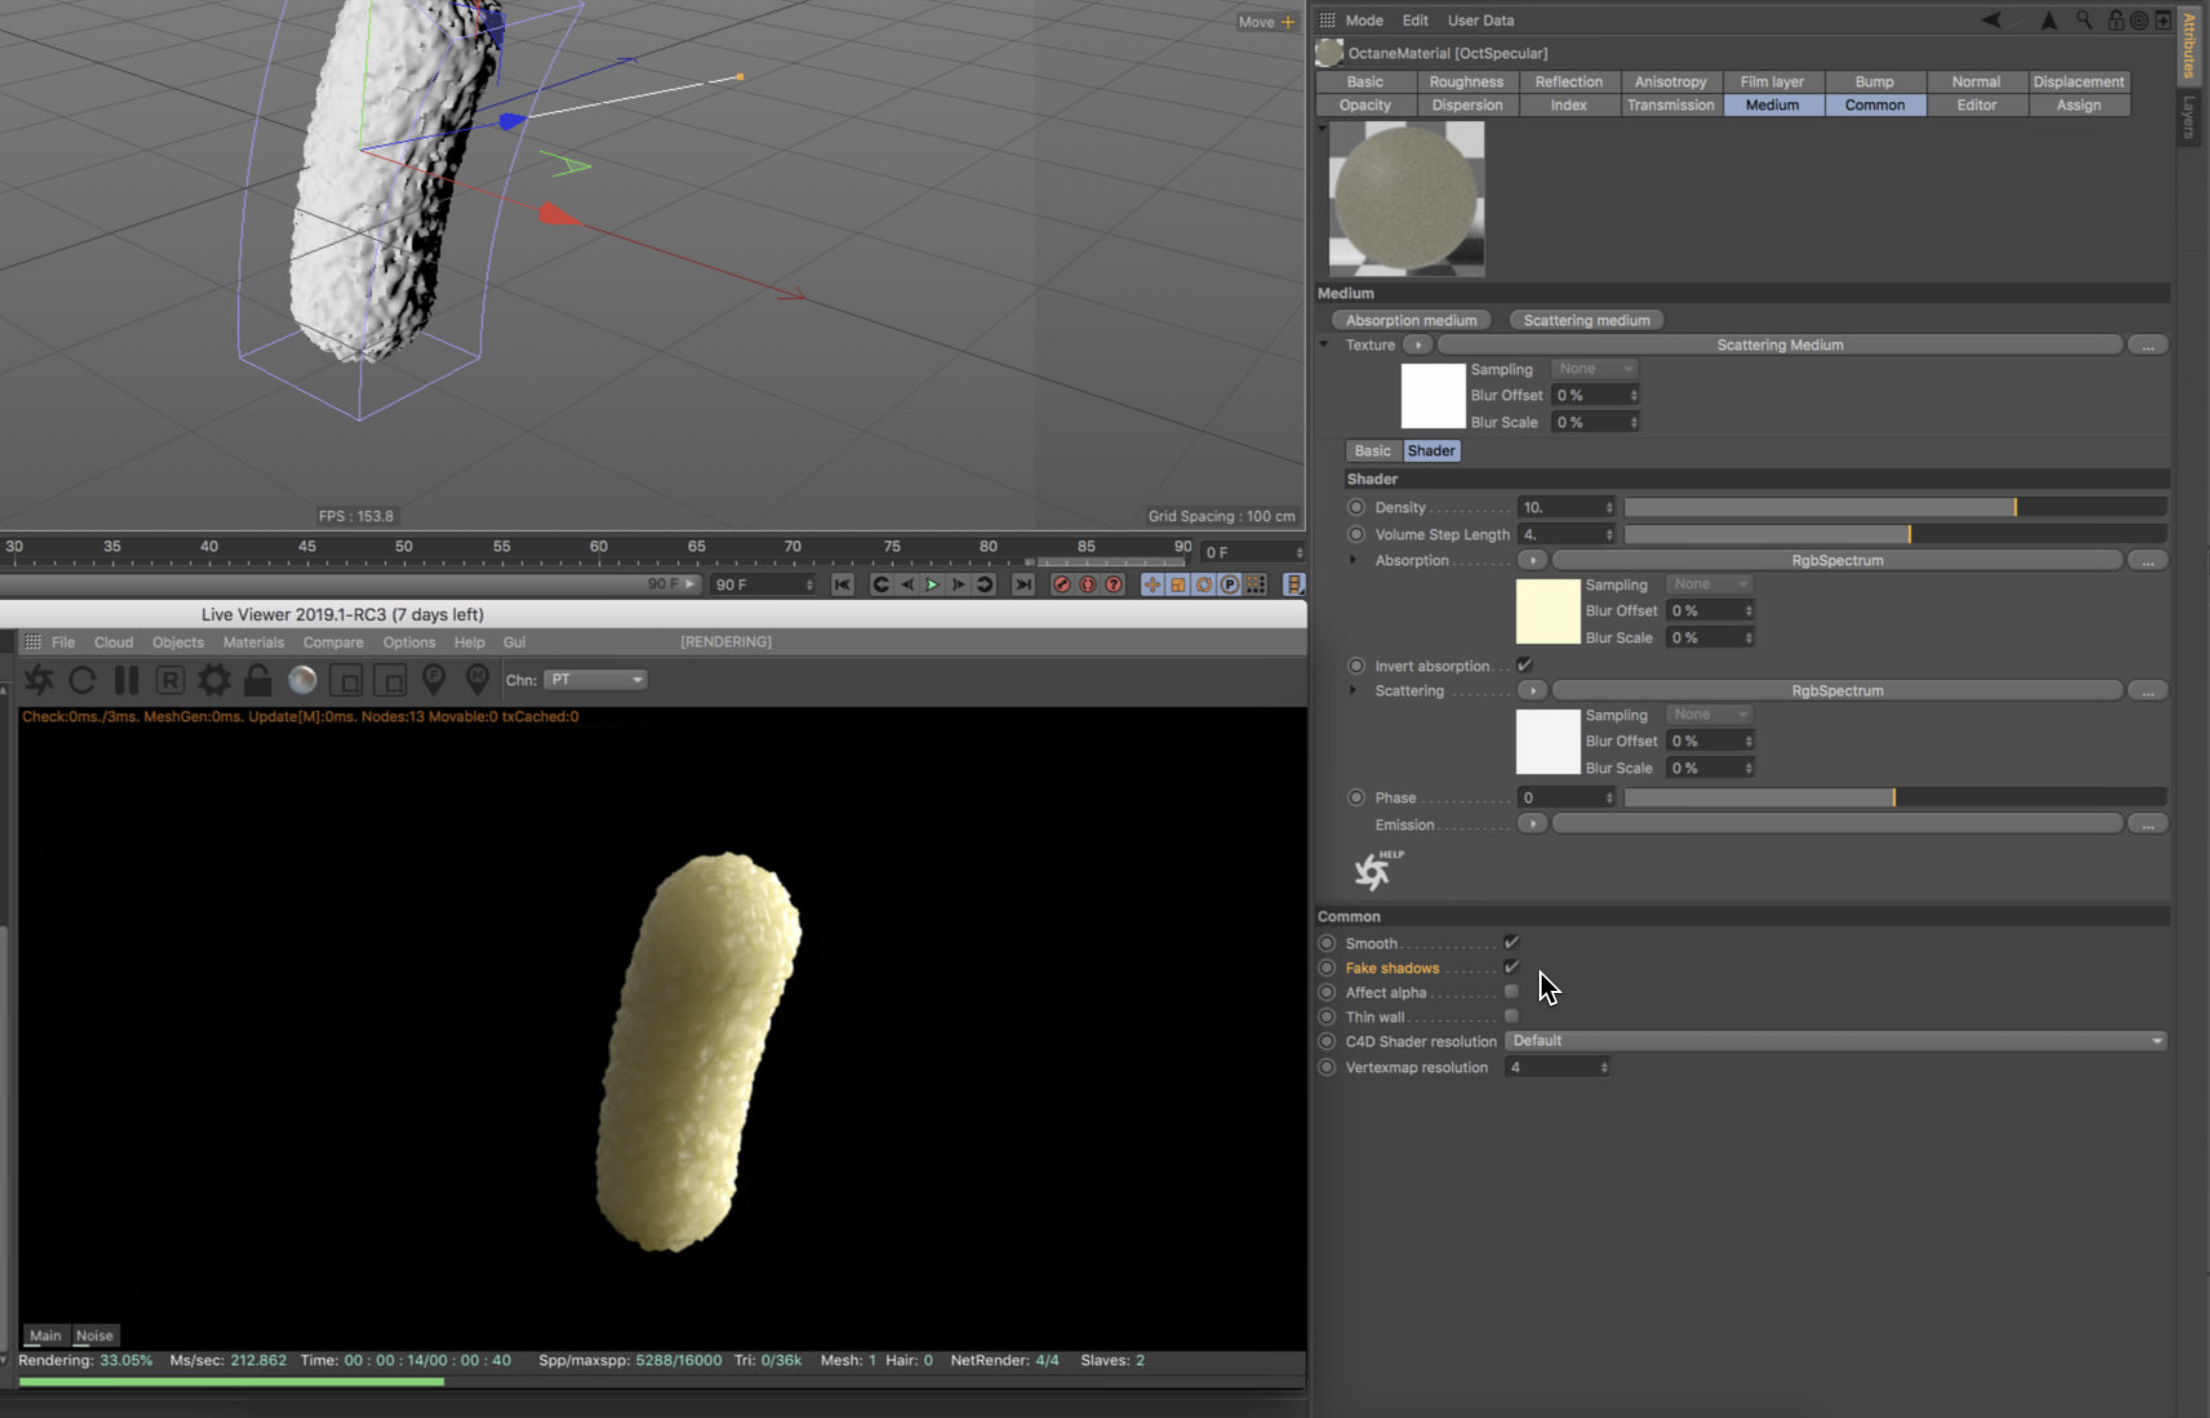The image size is (2210, 1418).
Task: Uncheck the Fake shadows checkbox
Action: point(1511,967)
